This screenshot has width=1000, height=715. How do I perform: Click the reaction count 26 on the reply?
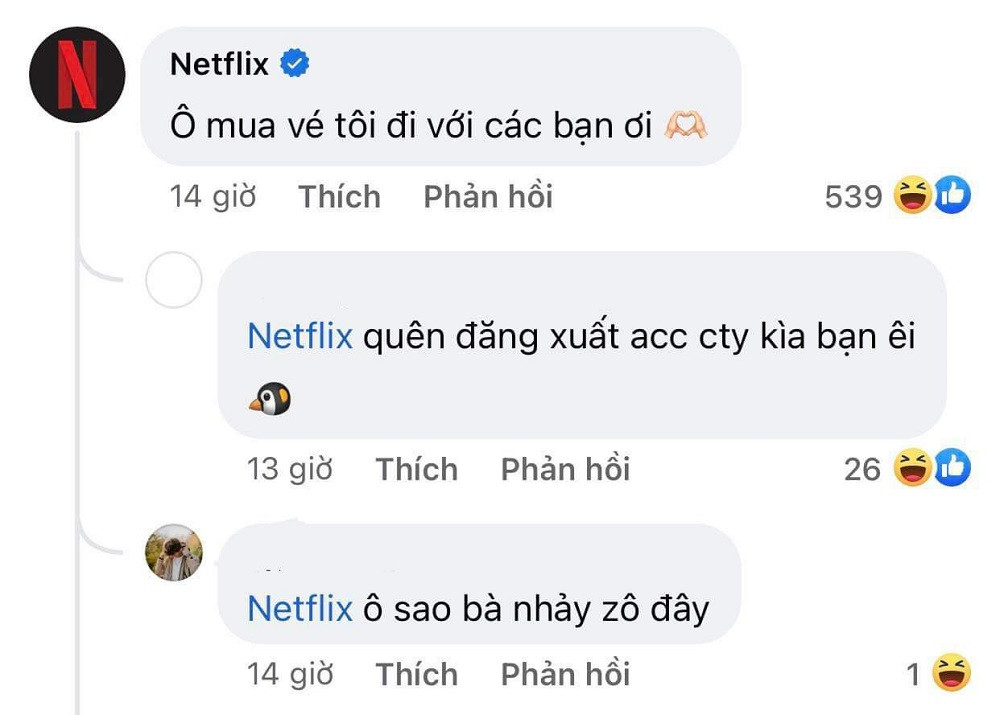point(864,469)
